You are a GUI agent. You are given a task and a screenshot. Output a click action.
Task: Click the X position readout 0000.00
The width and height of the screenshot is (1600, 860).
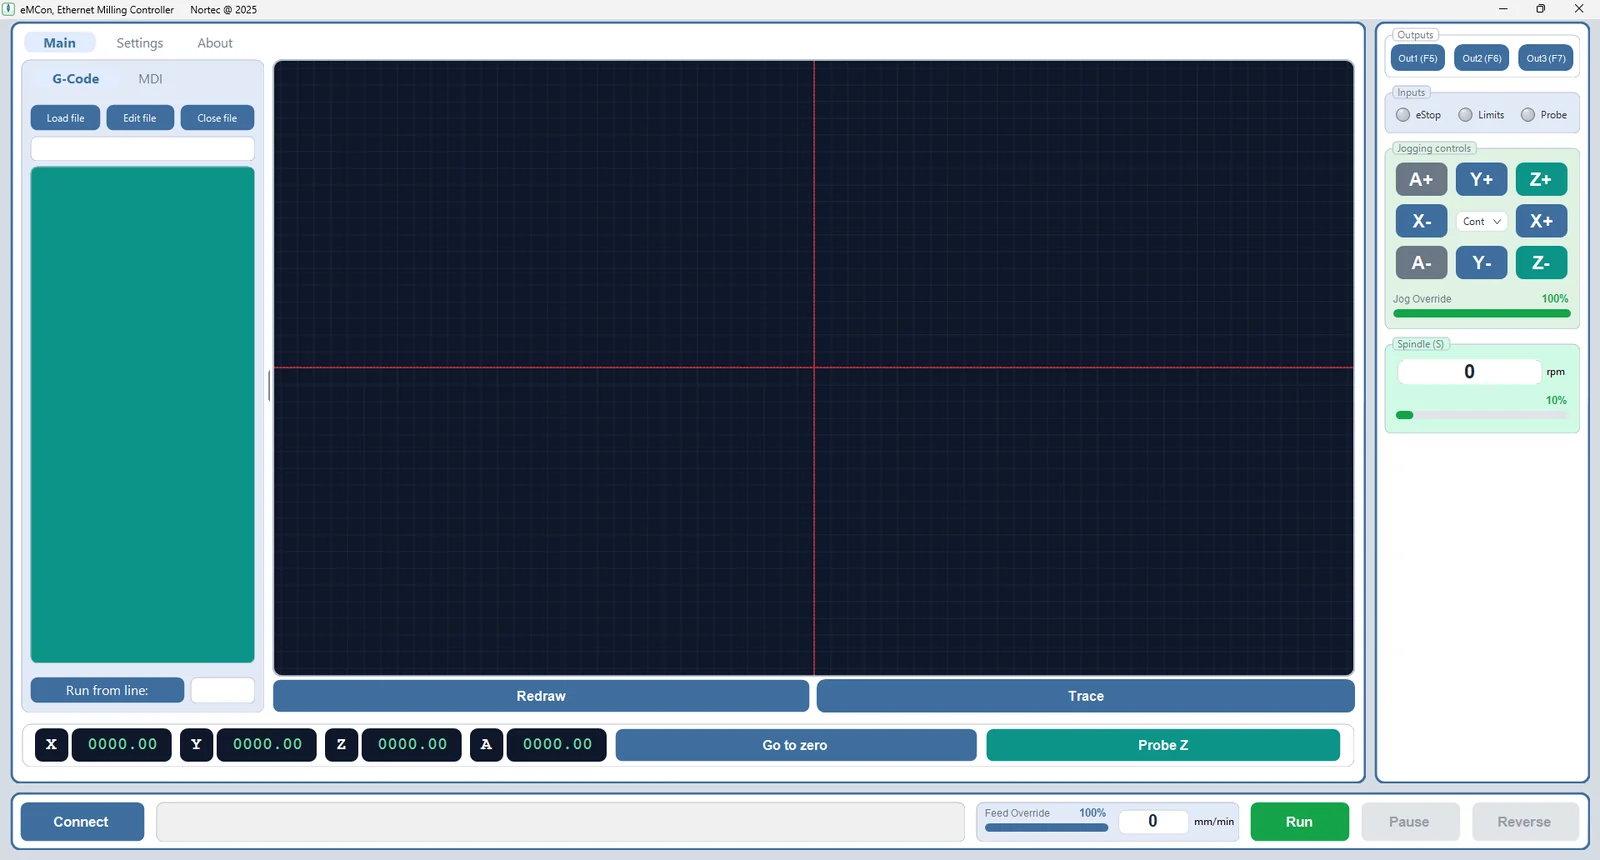(122, 745)
